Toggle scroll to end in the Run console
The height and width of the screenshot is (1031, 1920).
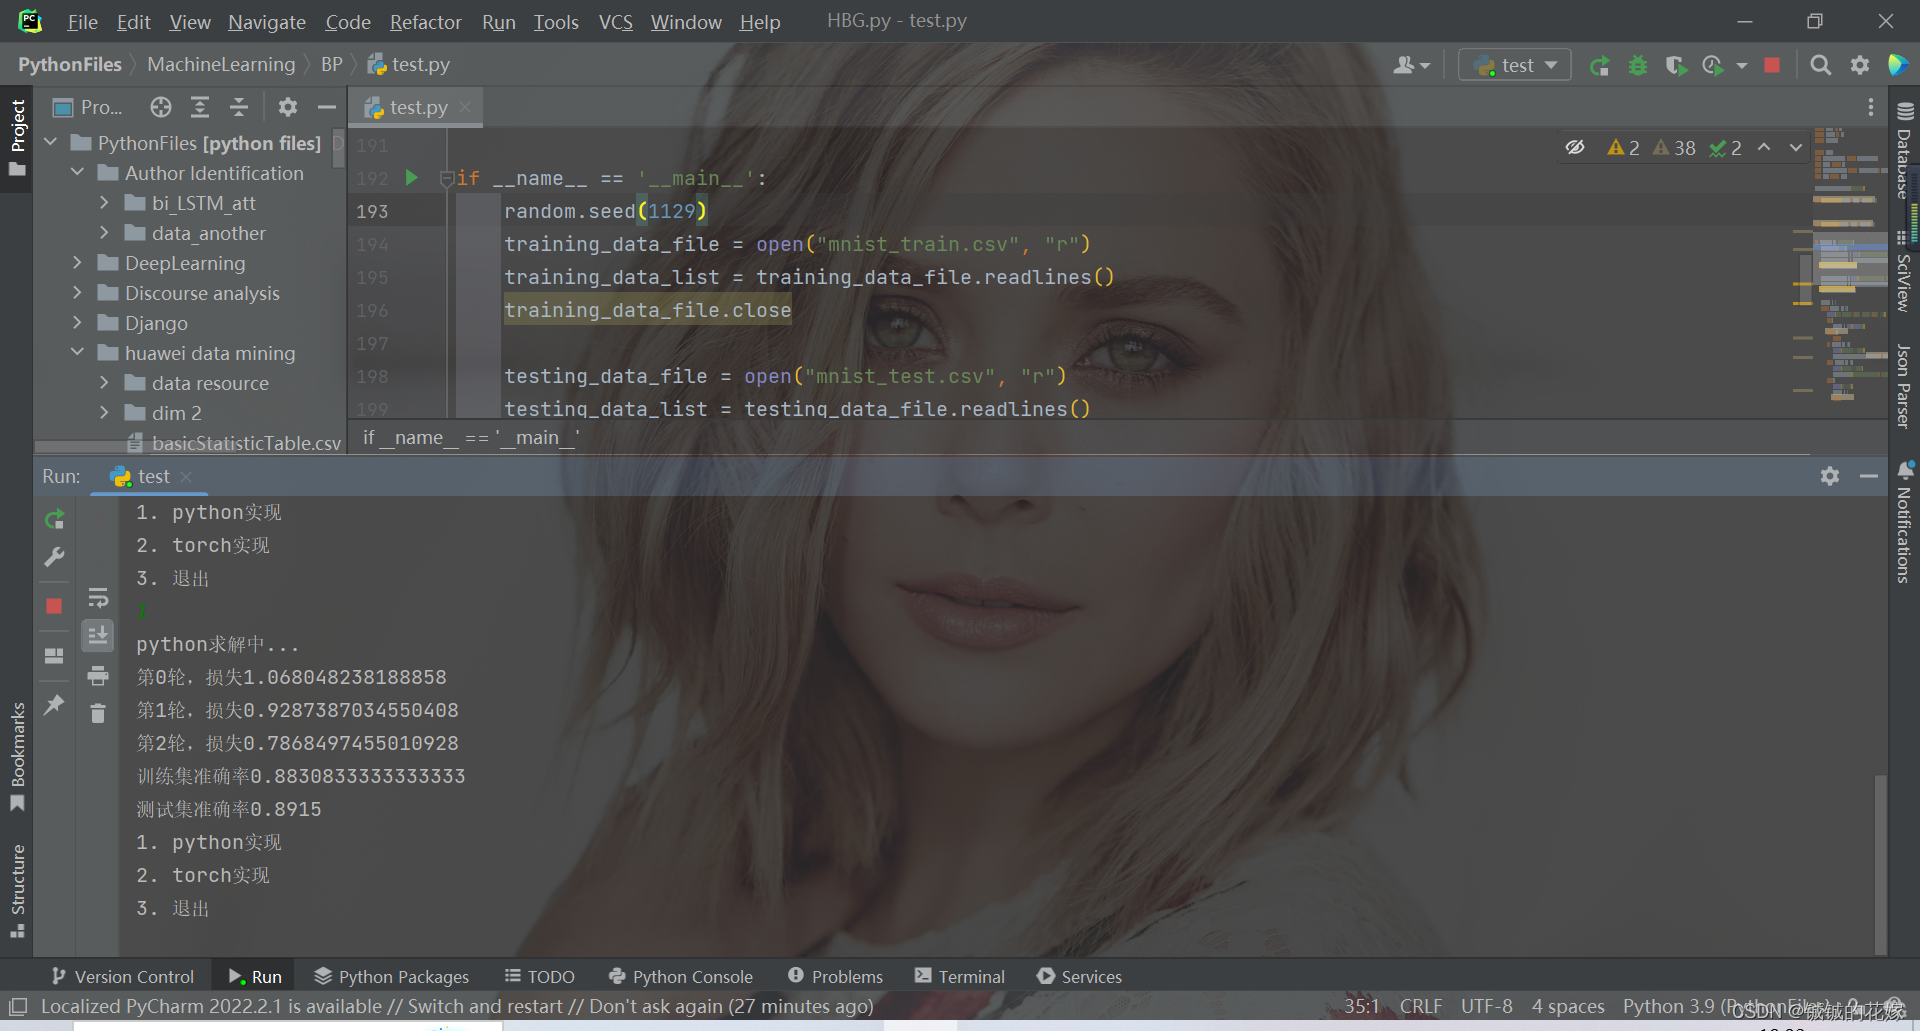click(x=98, y=635)
